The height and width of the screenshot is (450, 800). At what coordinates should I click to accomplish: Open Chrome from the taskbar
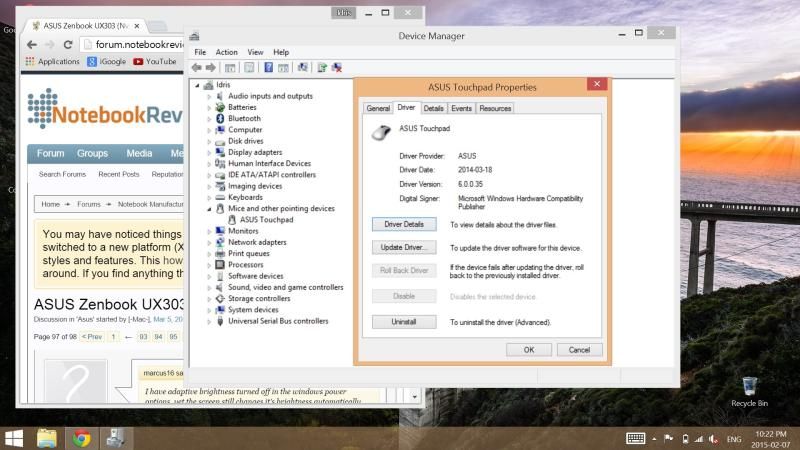(x=81, y=438)
